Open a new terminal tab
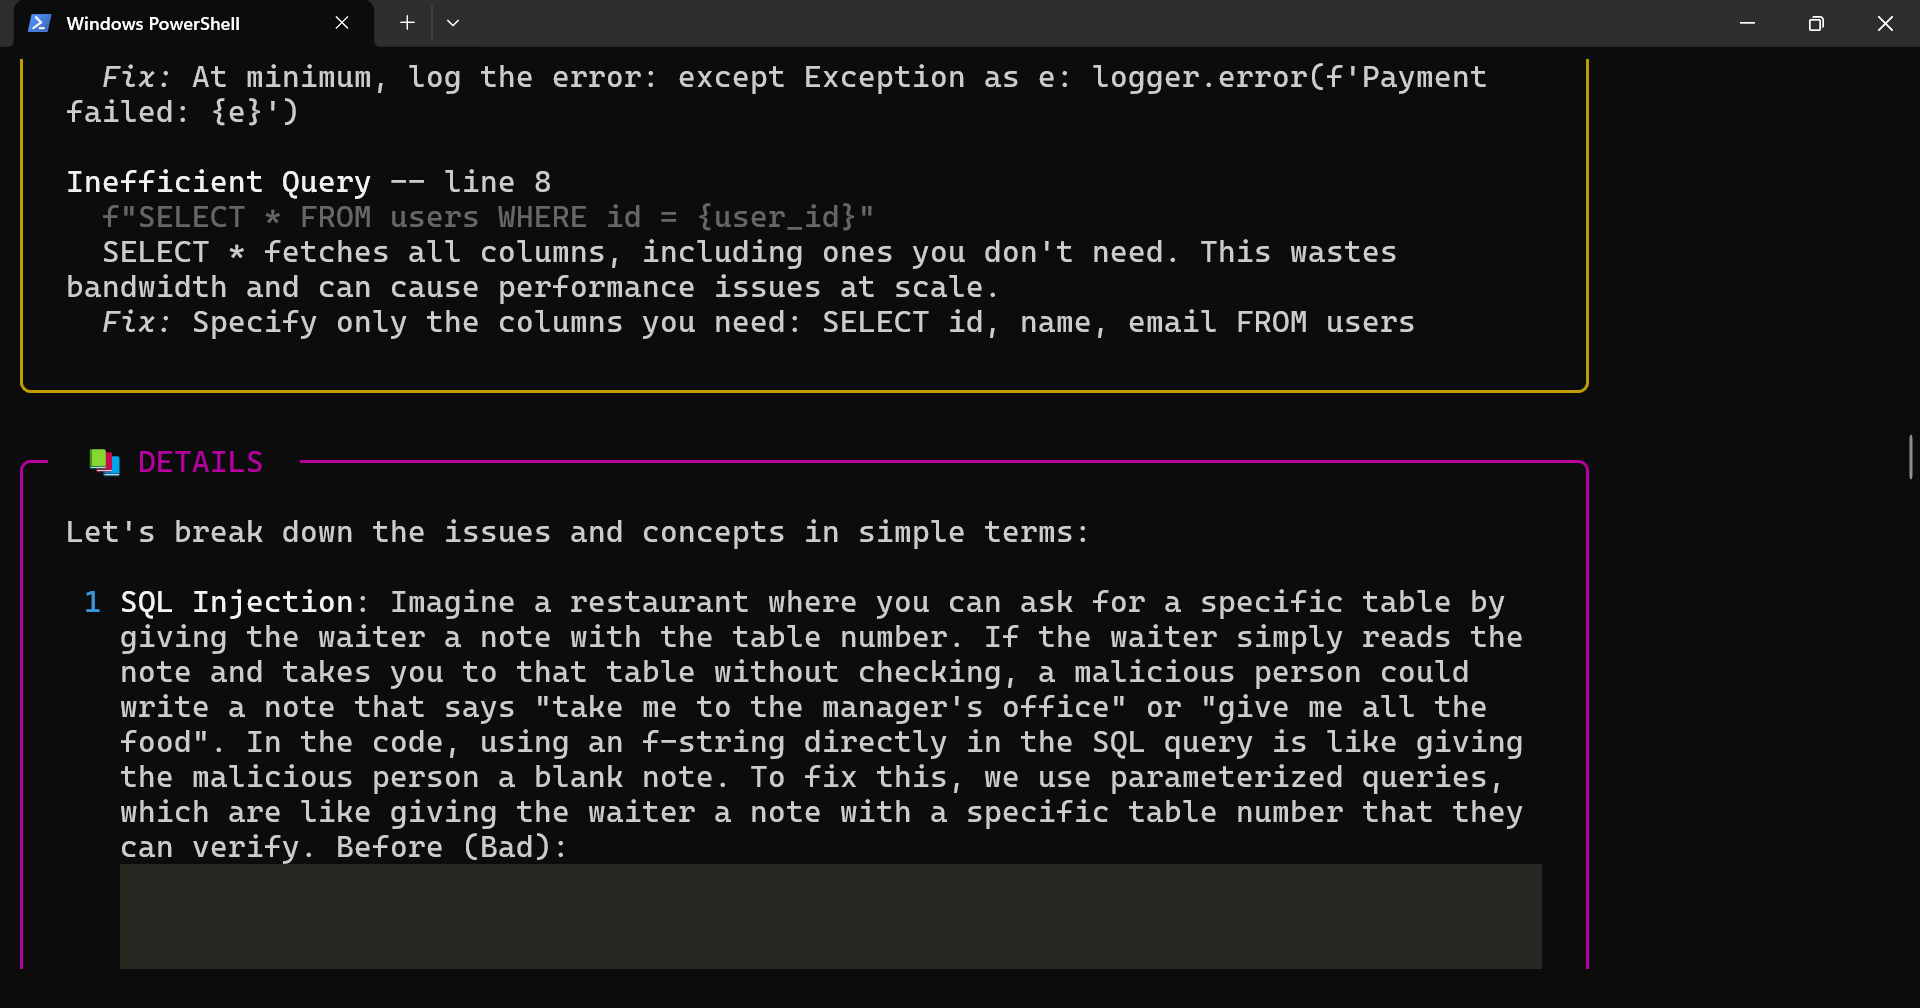1920x1008 pixels. click(407, 23)
